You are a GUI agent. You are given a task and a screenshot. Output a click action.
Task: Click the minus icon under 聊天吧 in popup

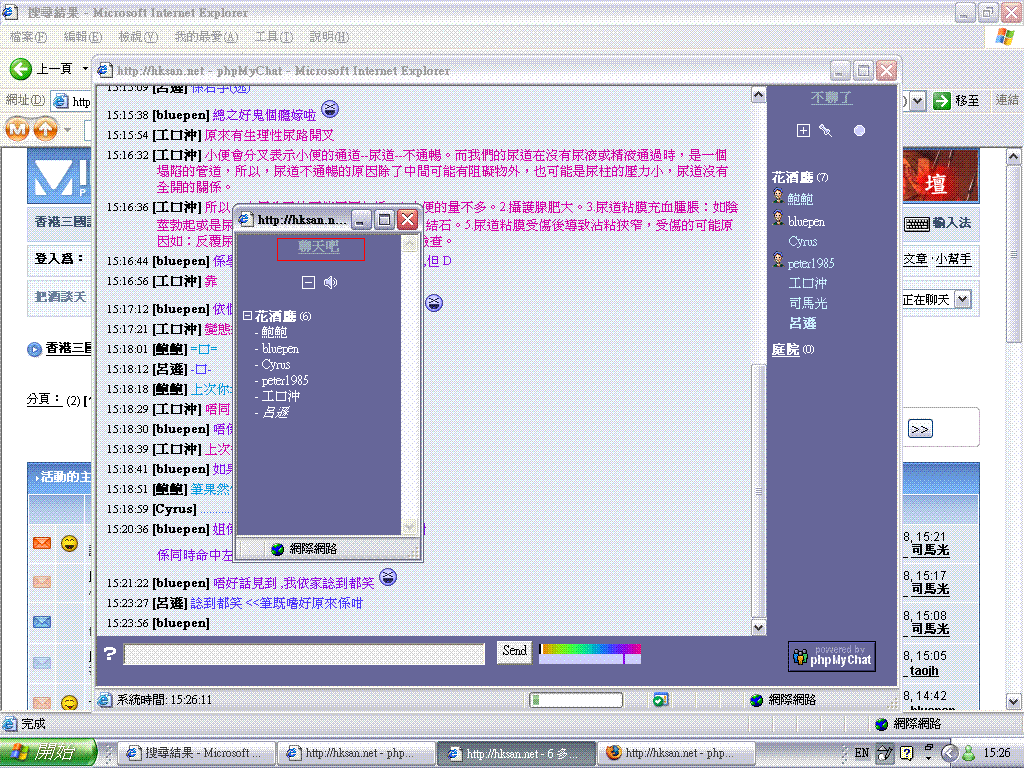click(308, 282)
